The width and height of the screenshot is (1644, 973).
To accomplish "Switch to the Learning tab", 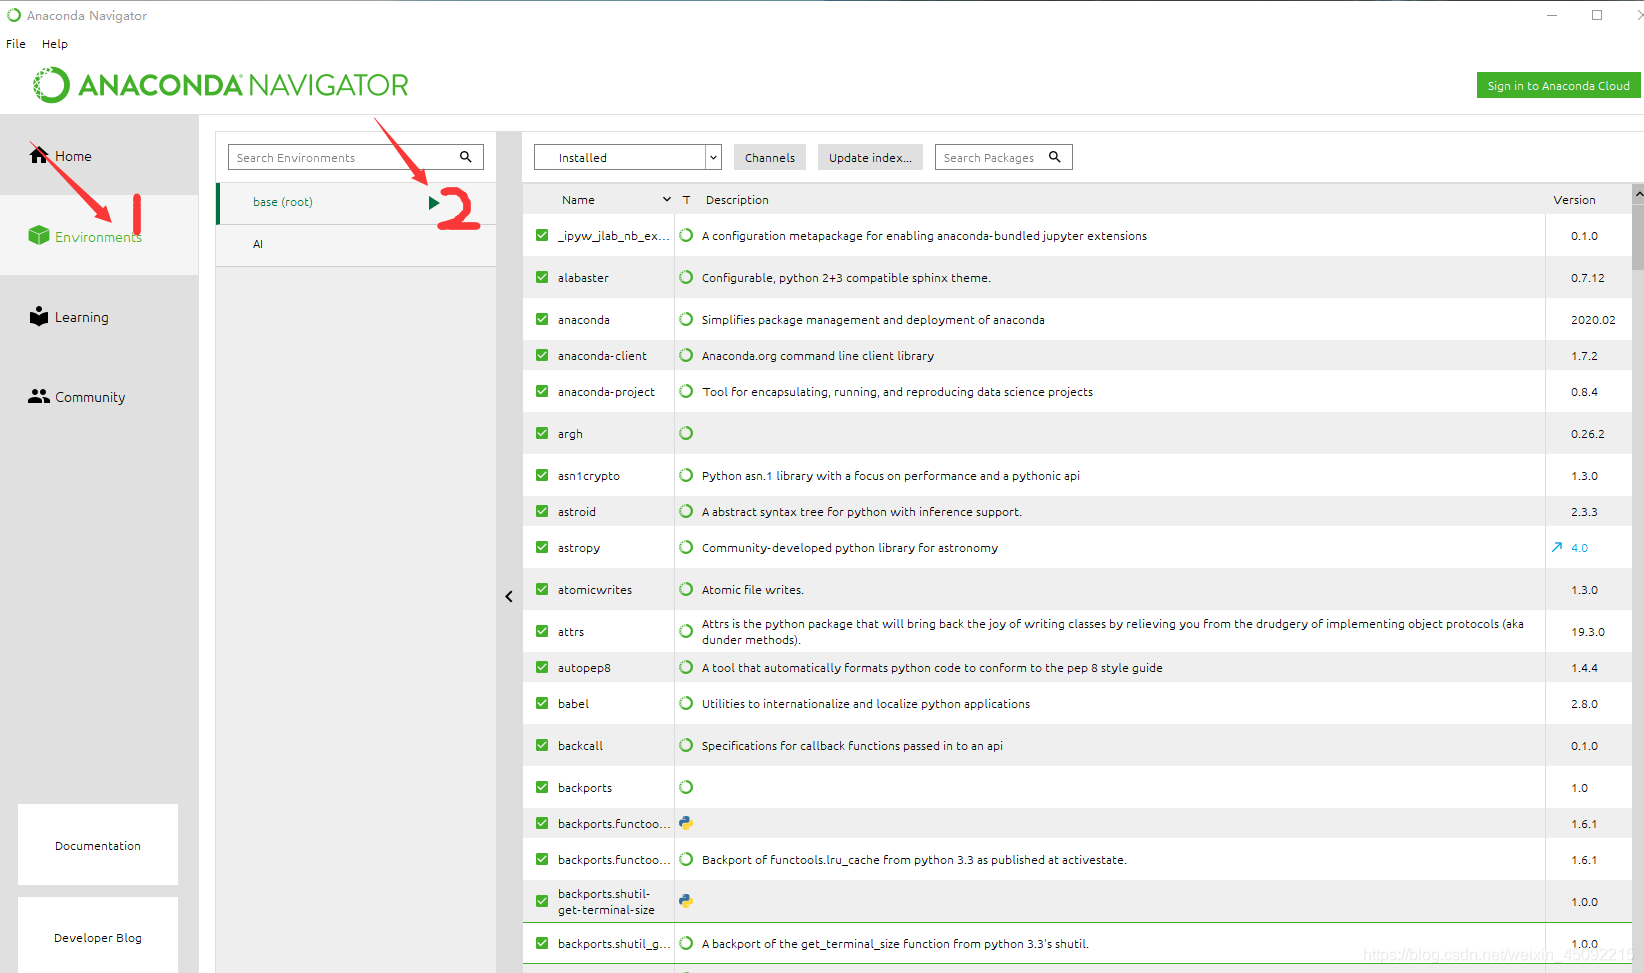I will [x=99, y=316].
